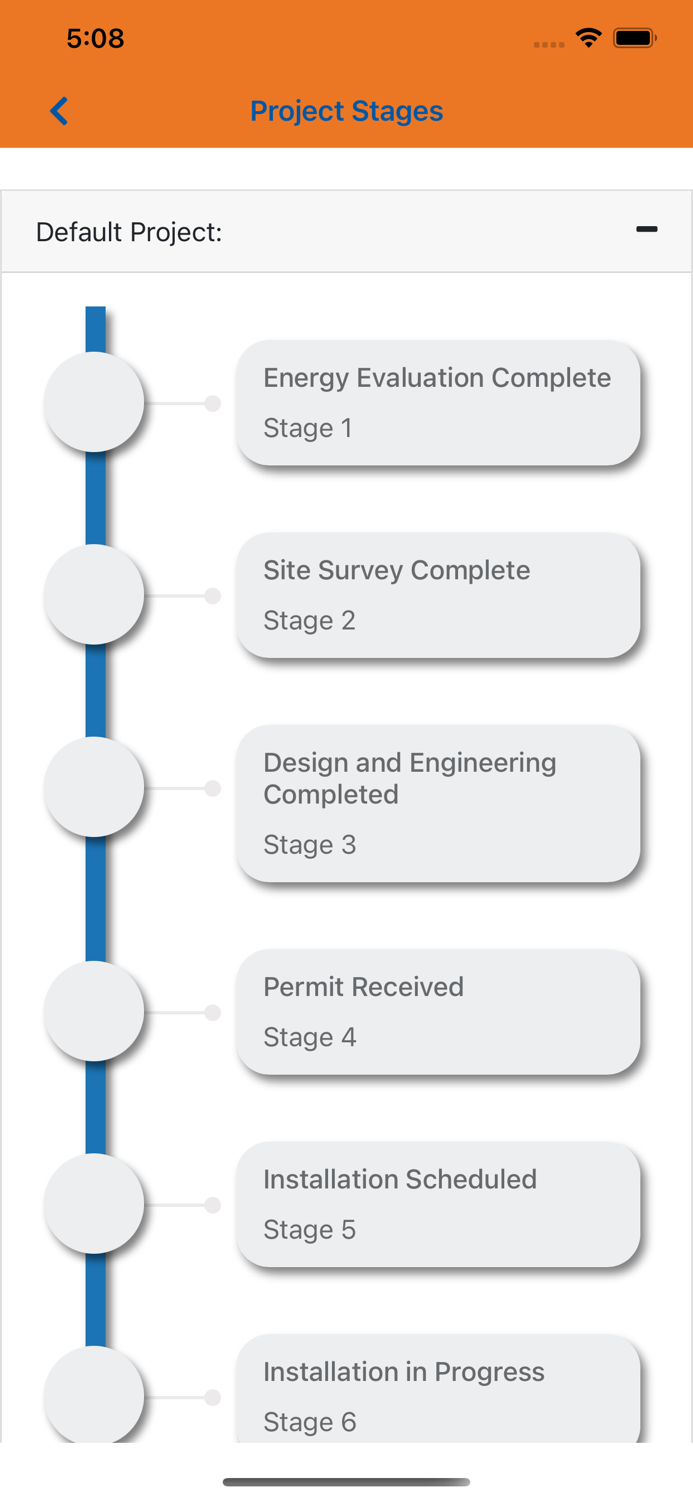Screen dimensions: 693x1500
Task: Tap the home indicator bar
Action: pos(346,1482)
